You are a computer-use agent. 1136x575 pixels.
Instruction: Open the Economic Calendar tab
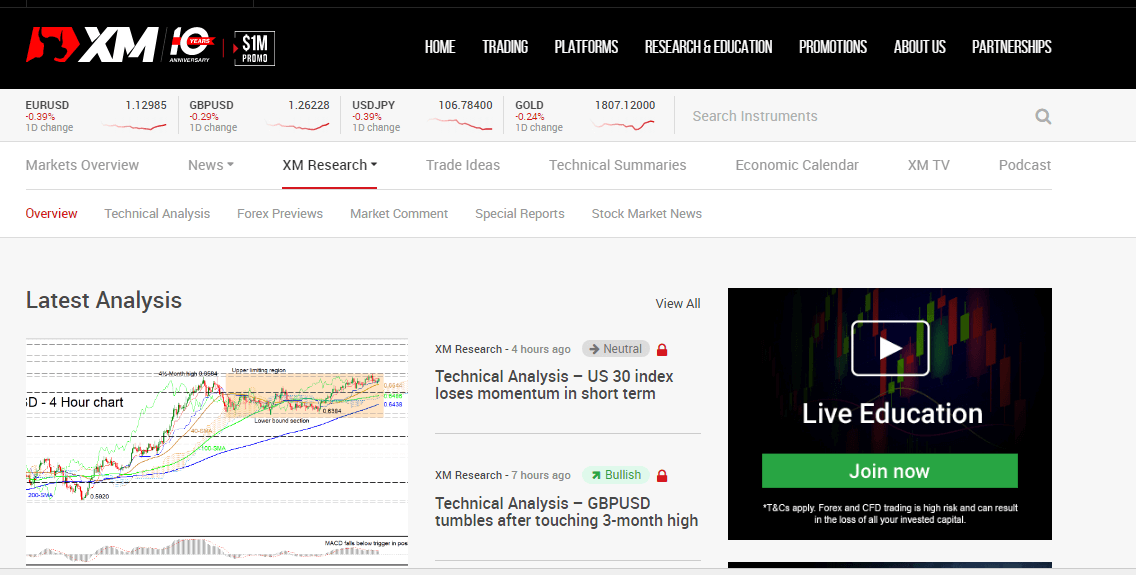(797, 165)
